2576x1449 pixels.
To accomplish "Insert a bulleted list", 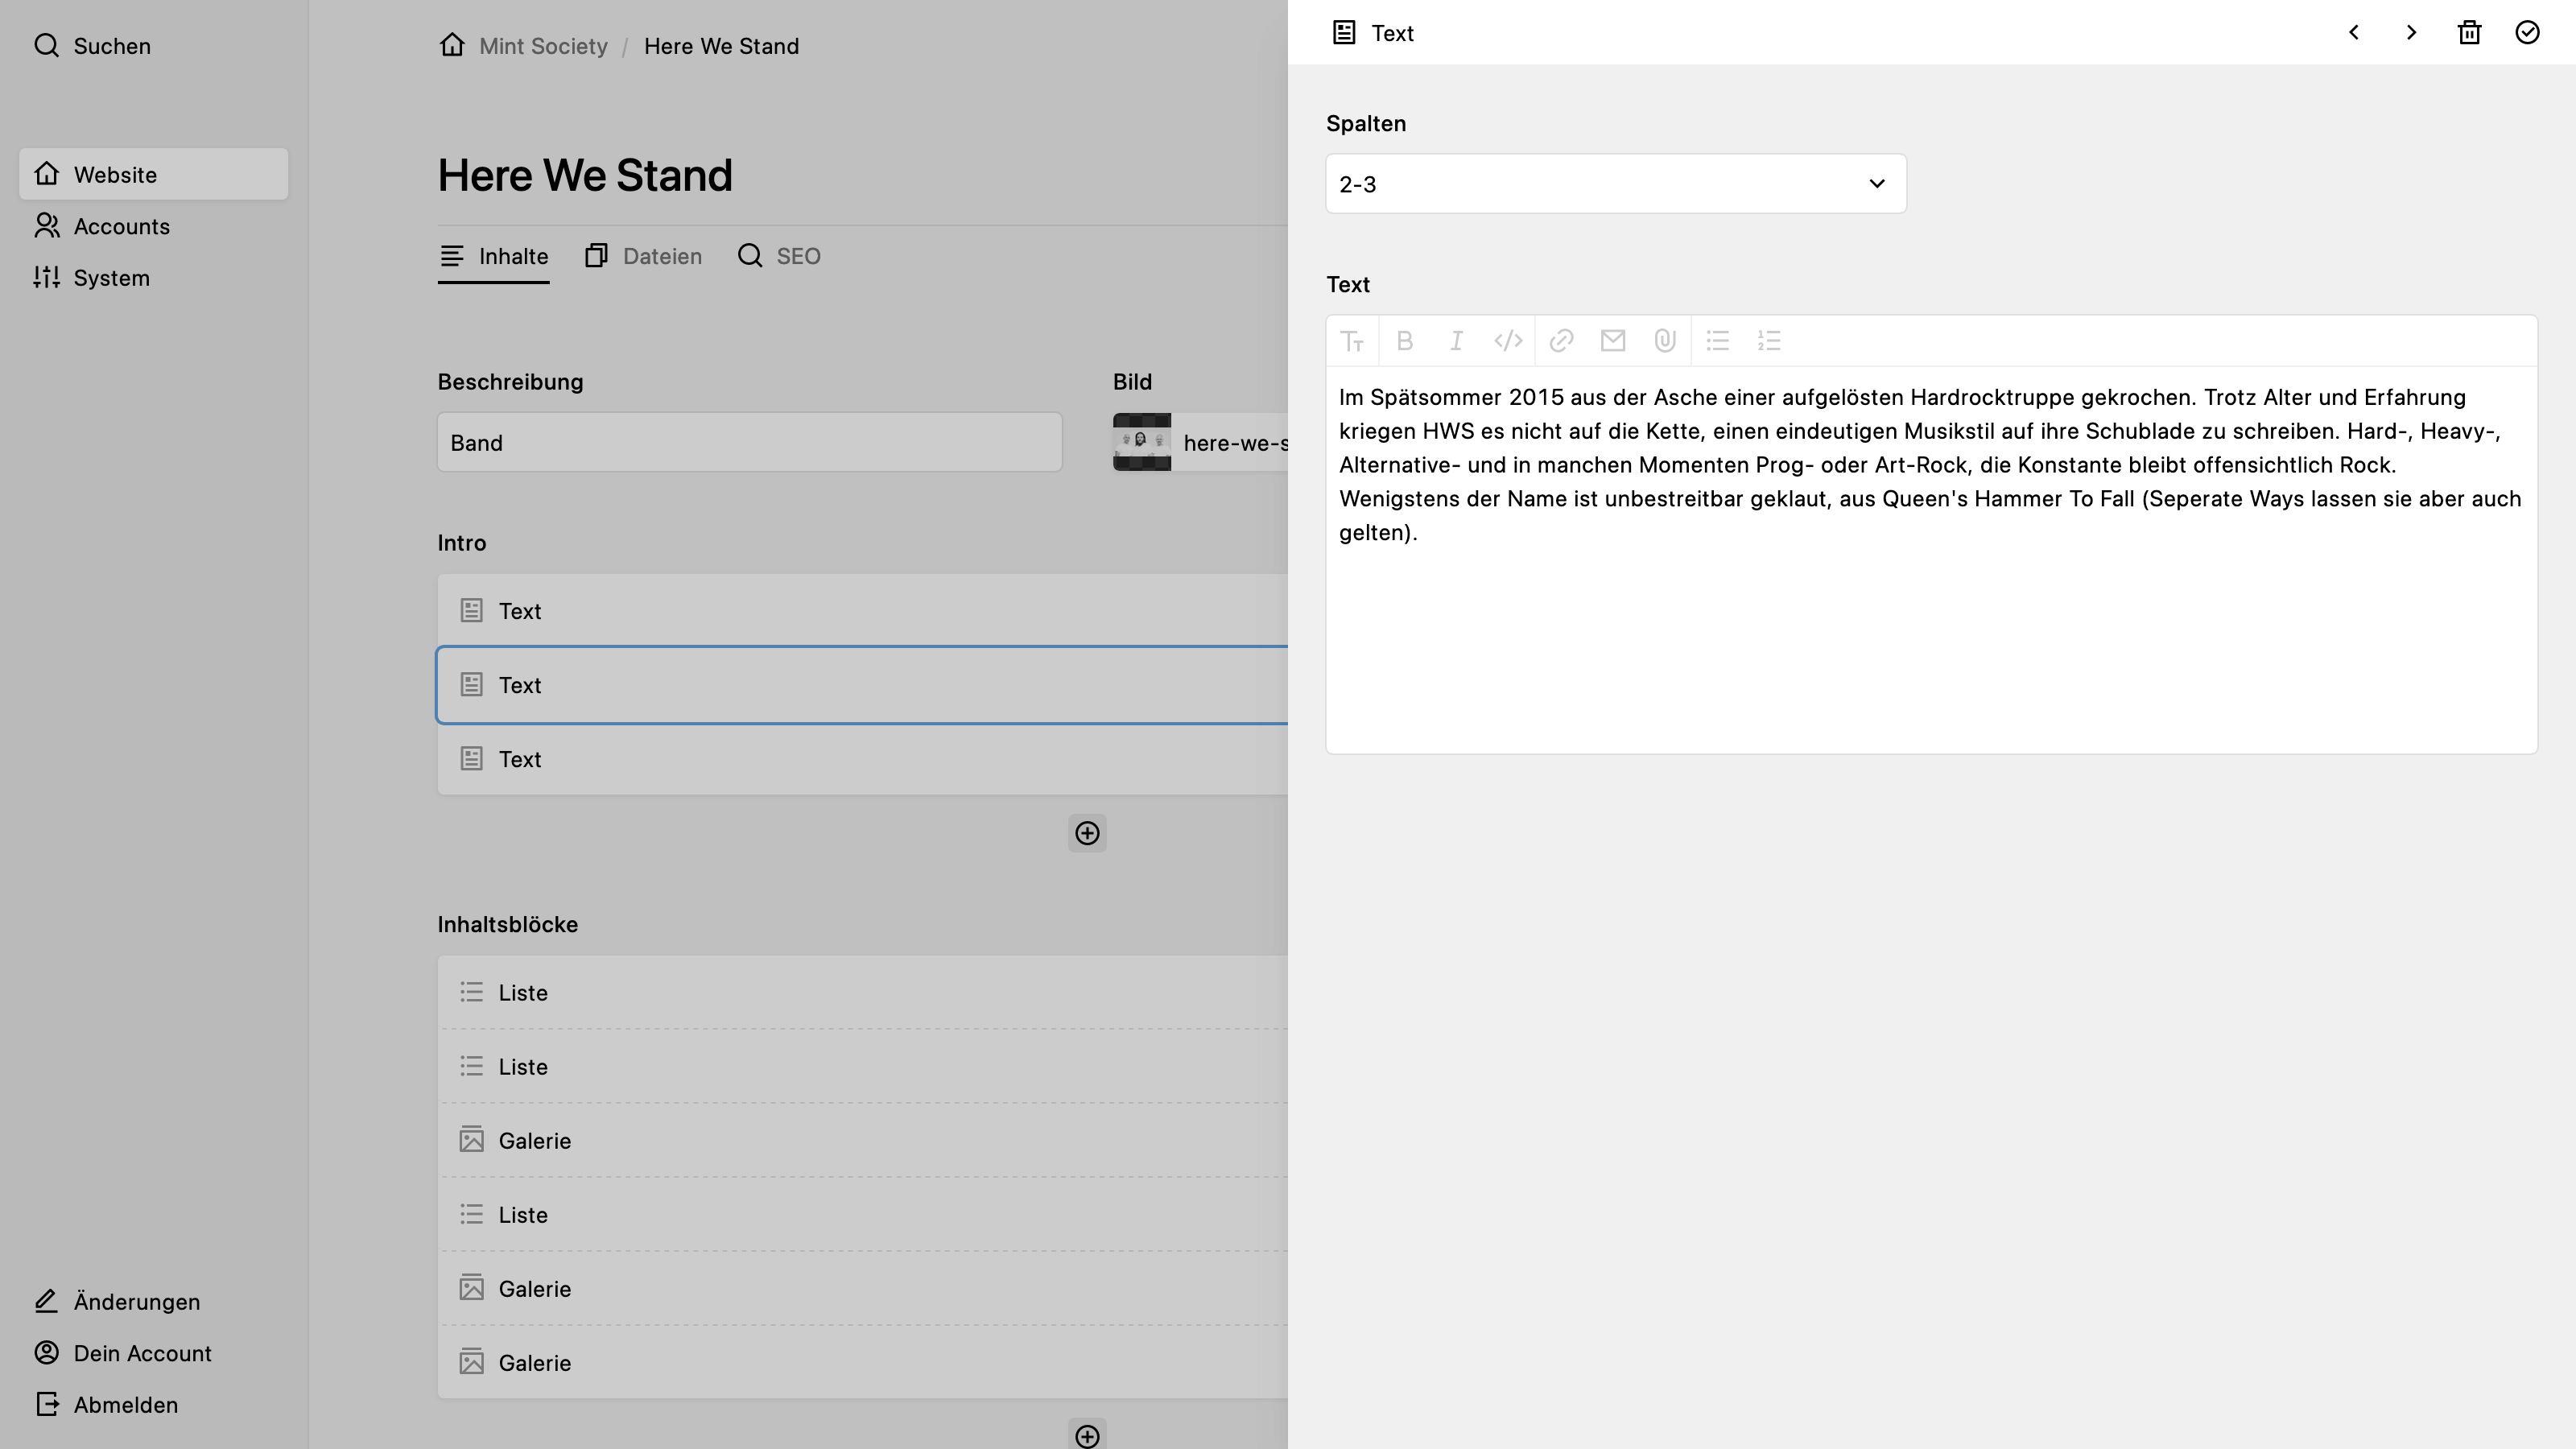I will (1718, 341).
